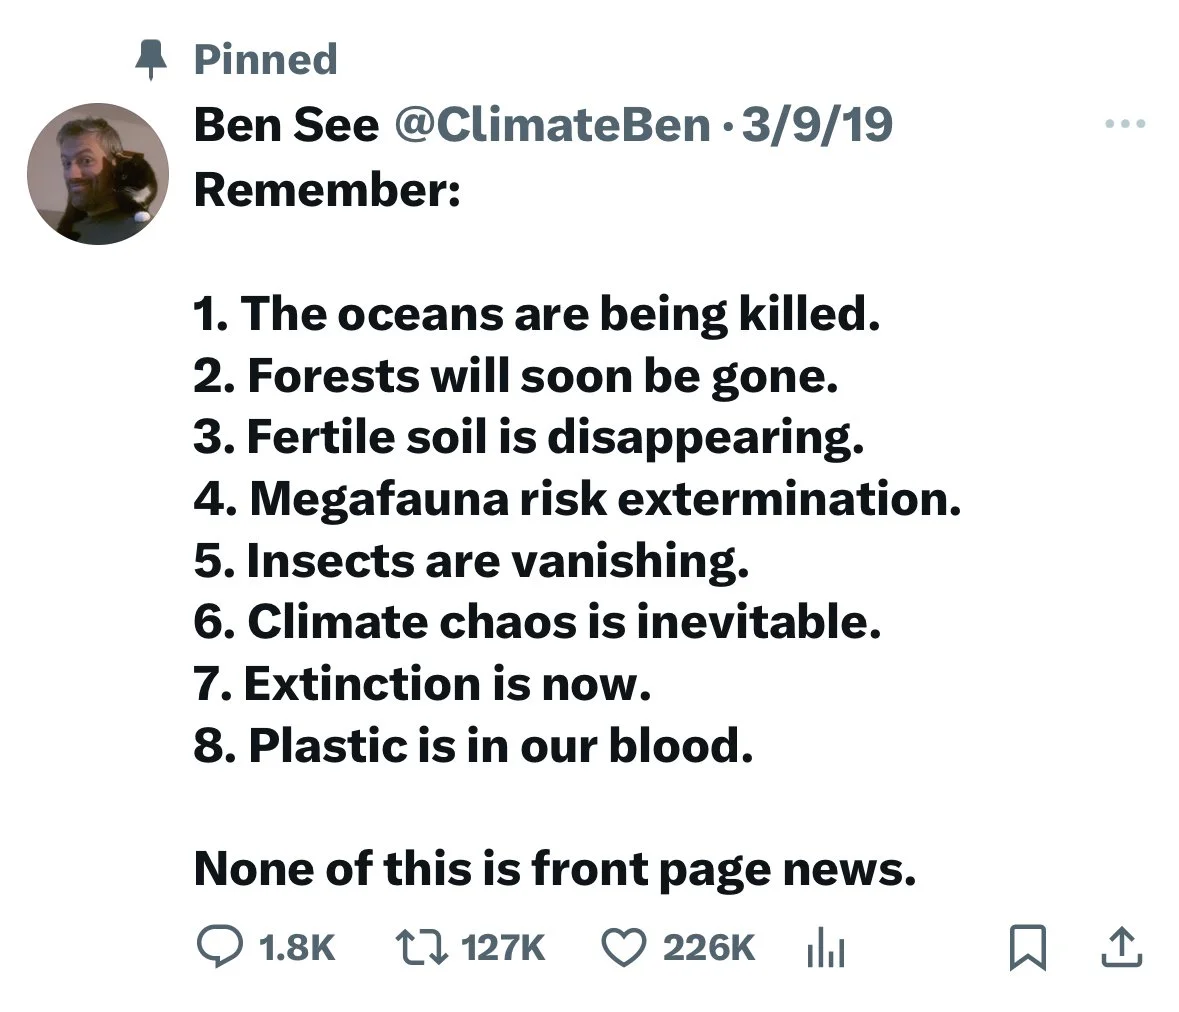The image size is (1179, 1012).
Task: Click the 3/9/19 tweet date
Action: coord(818,125)
